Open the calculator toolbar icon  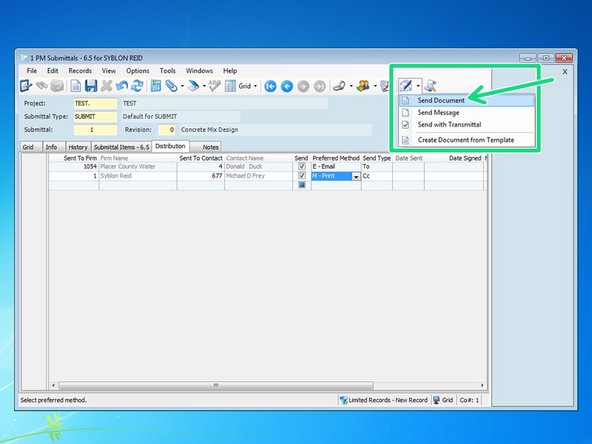click(156, 86)
